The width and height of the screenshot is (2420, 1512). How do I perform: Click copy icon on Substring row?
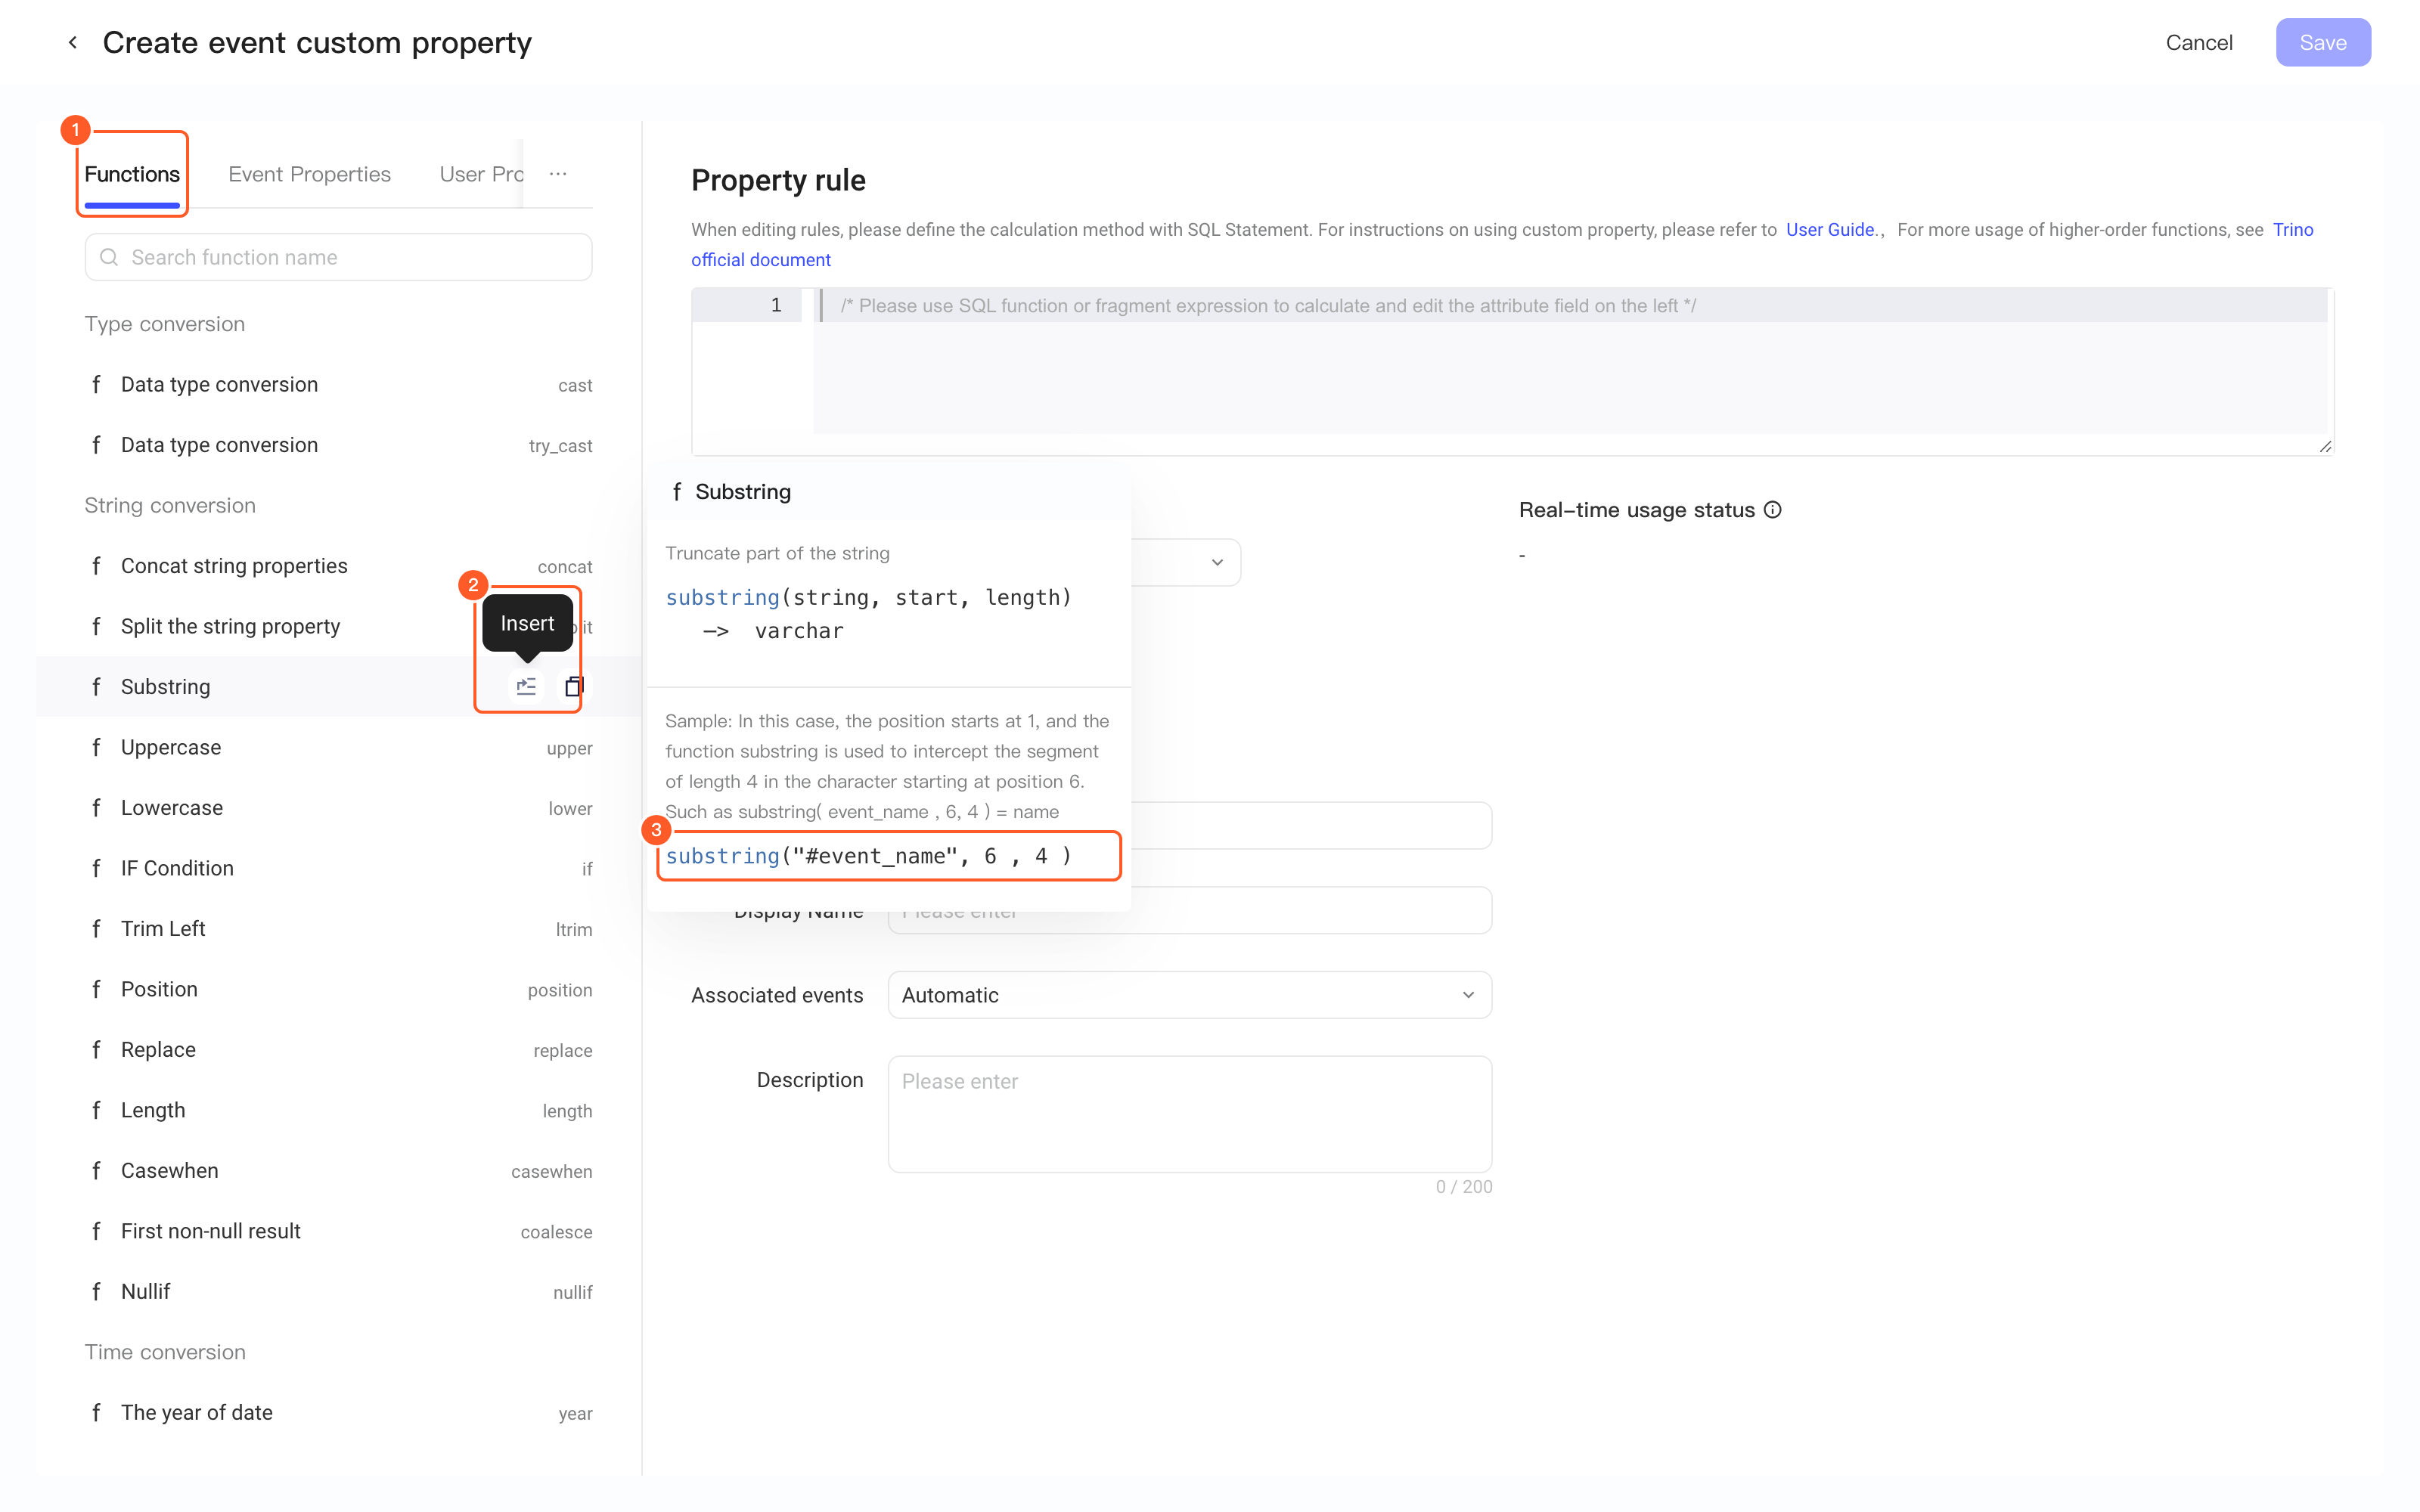point(573,686)
